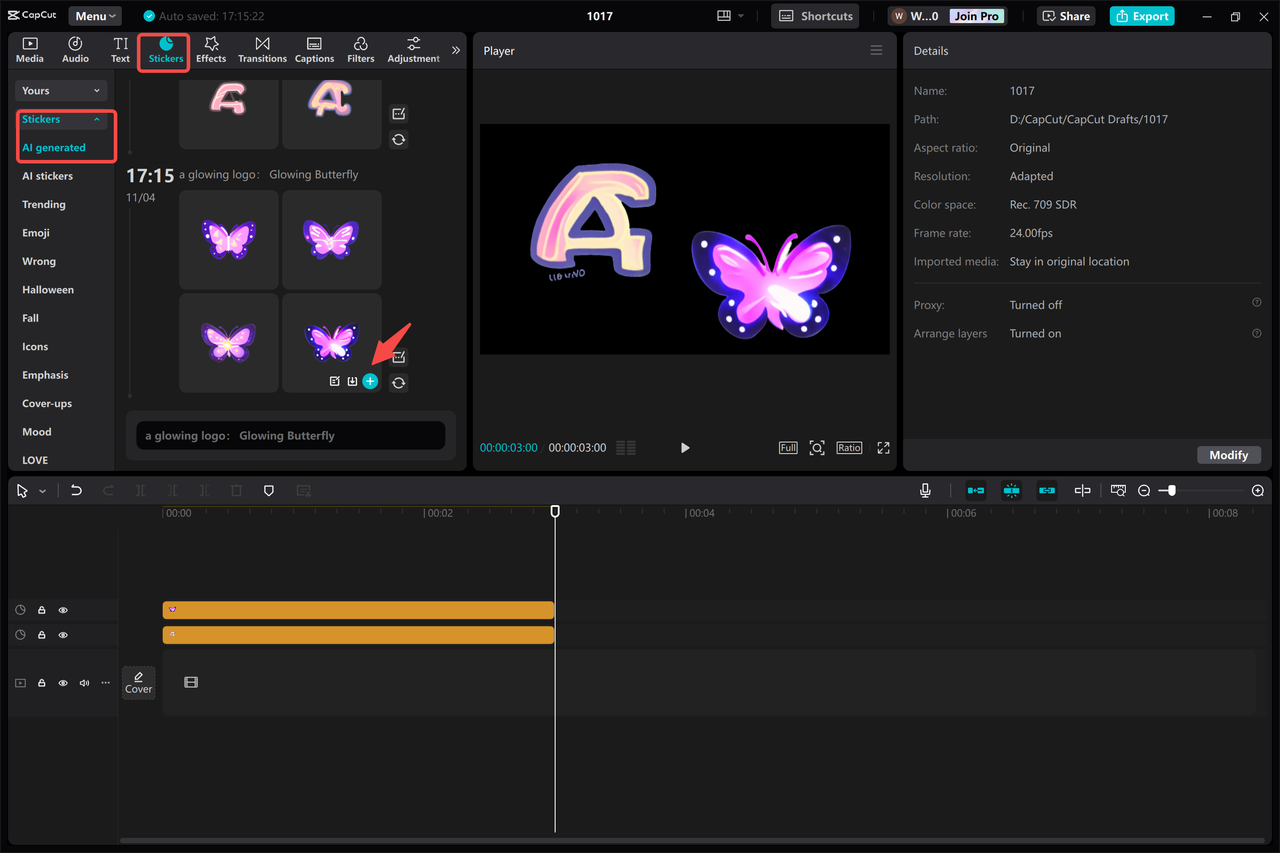Click the Share button

[1066, 16]
